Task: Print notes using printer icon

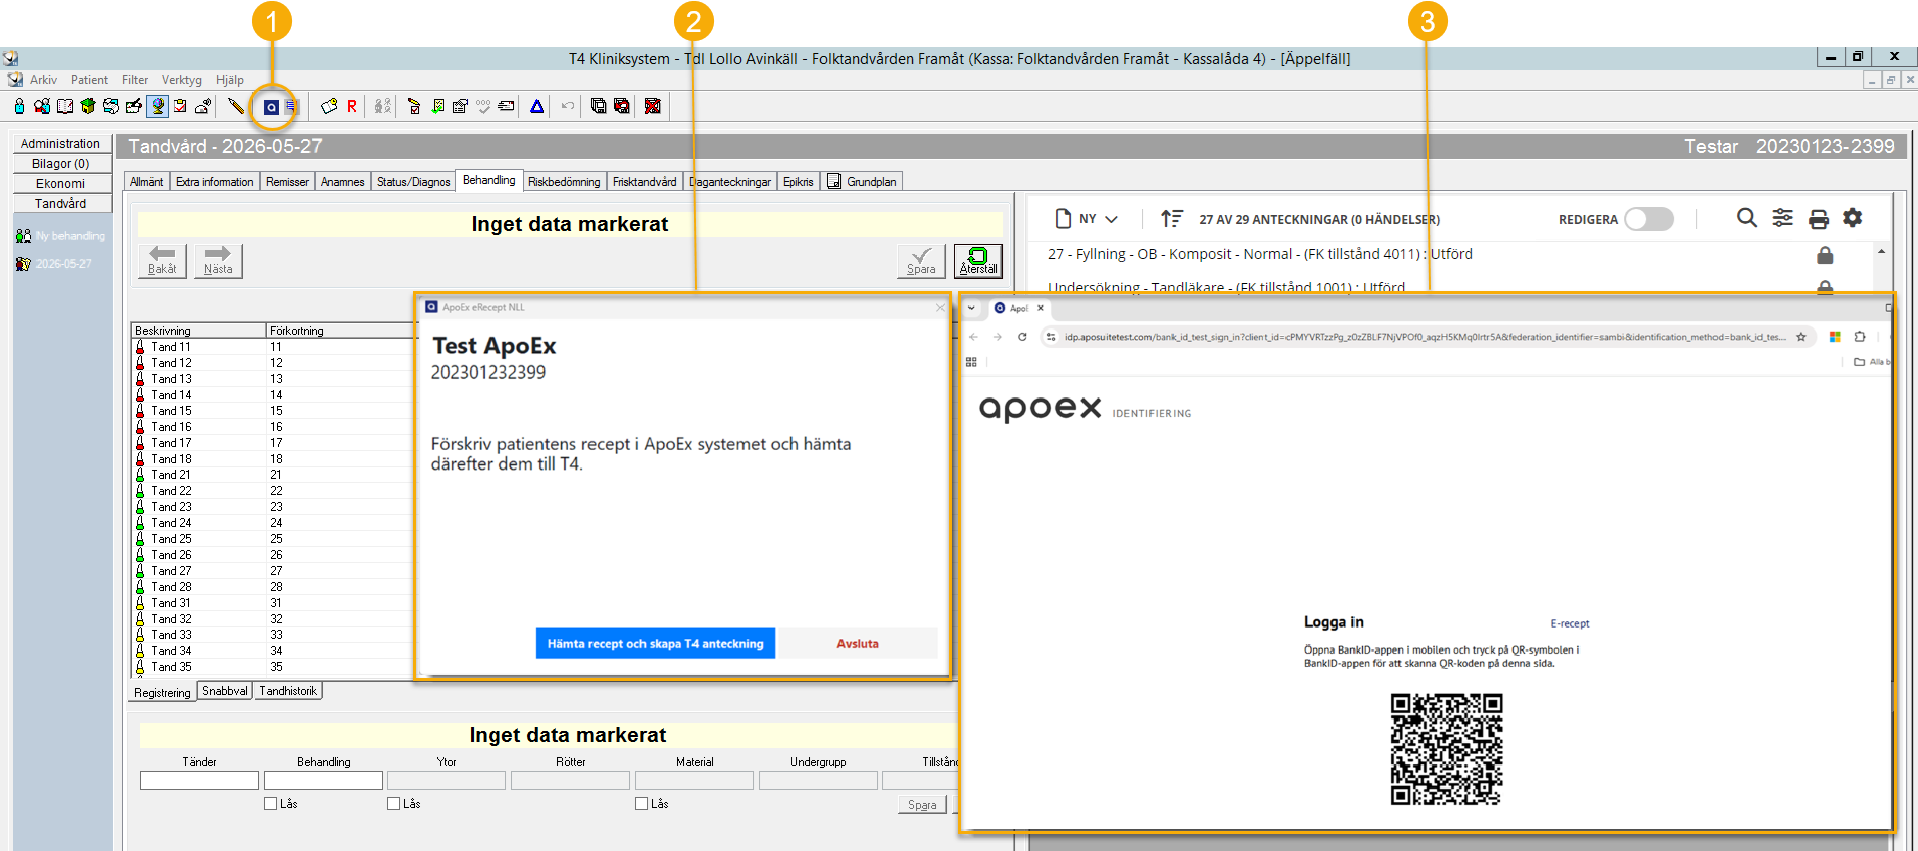Action: pos(1819,218)
